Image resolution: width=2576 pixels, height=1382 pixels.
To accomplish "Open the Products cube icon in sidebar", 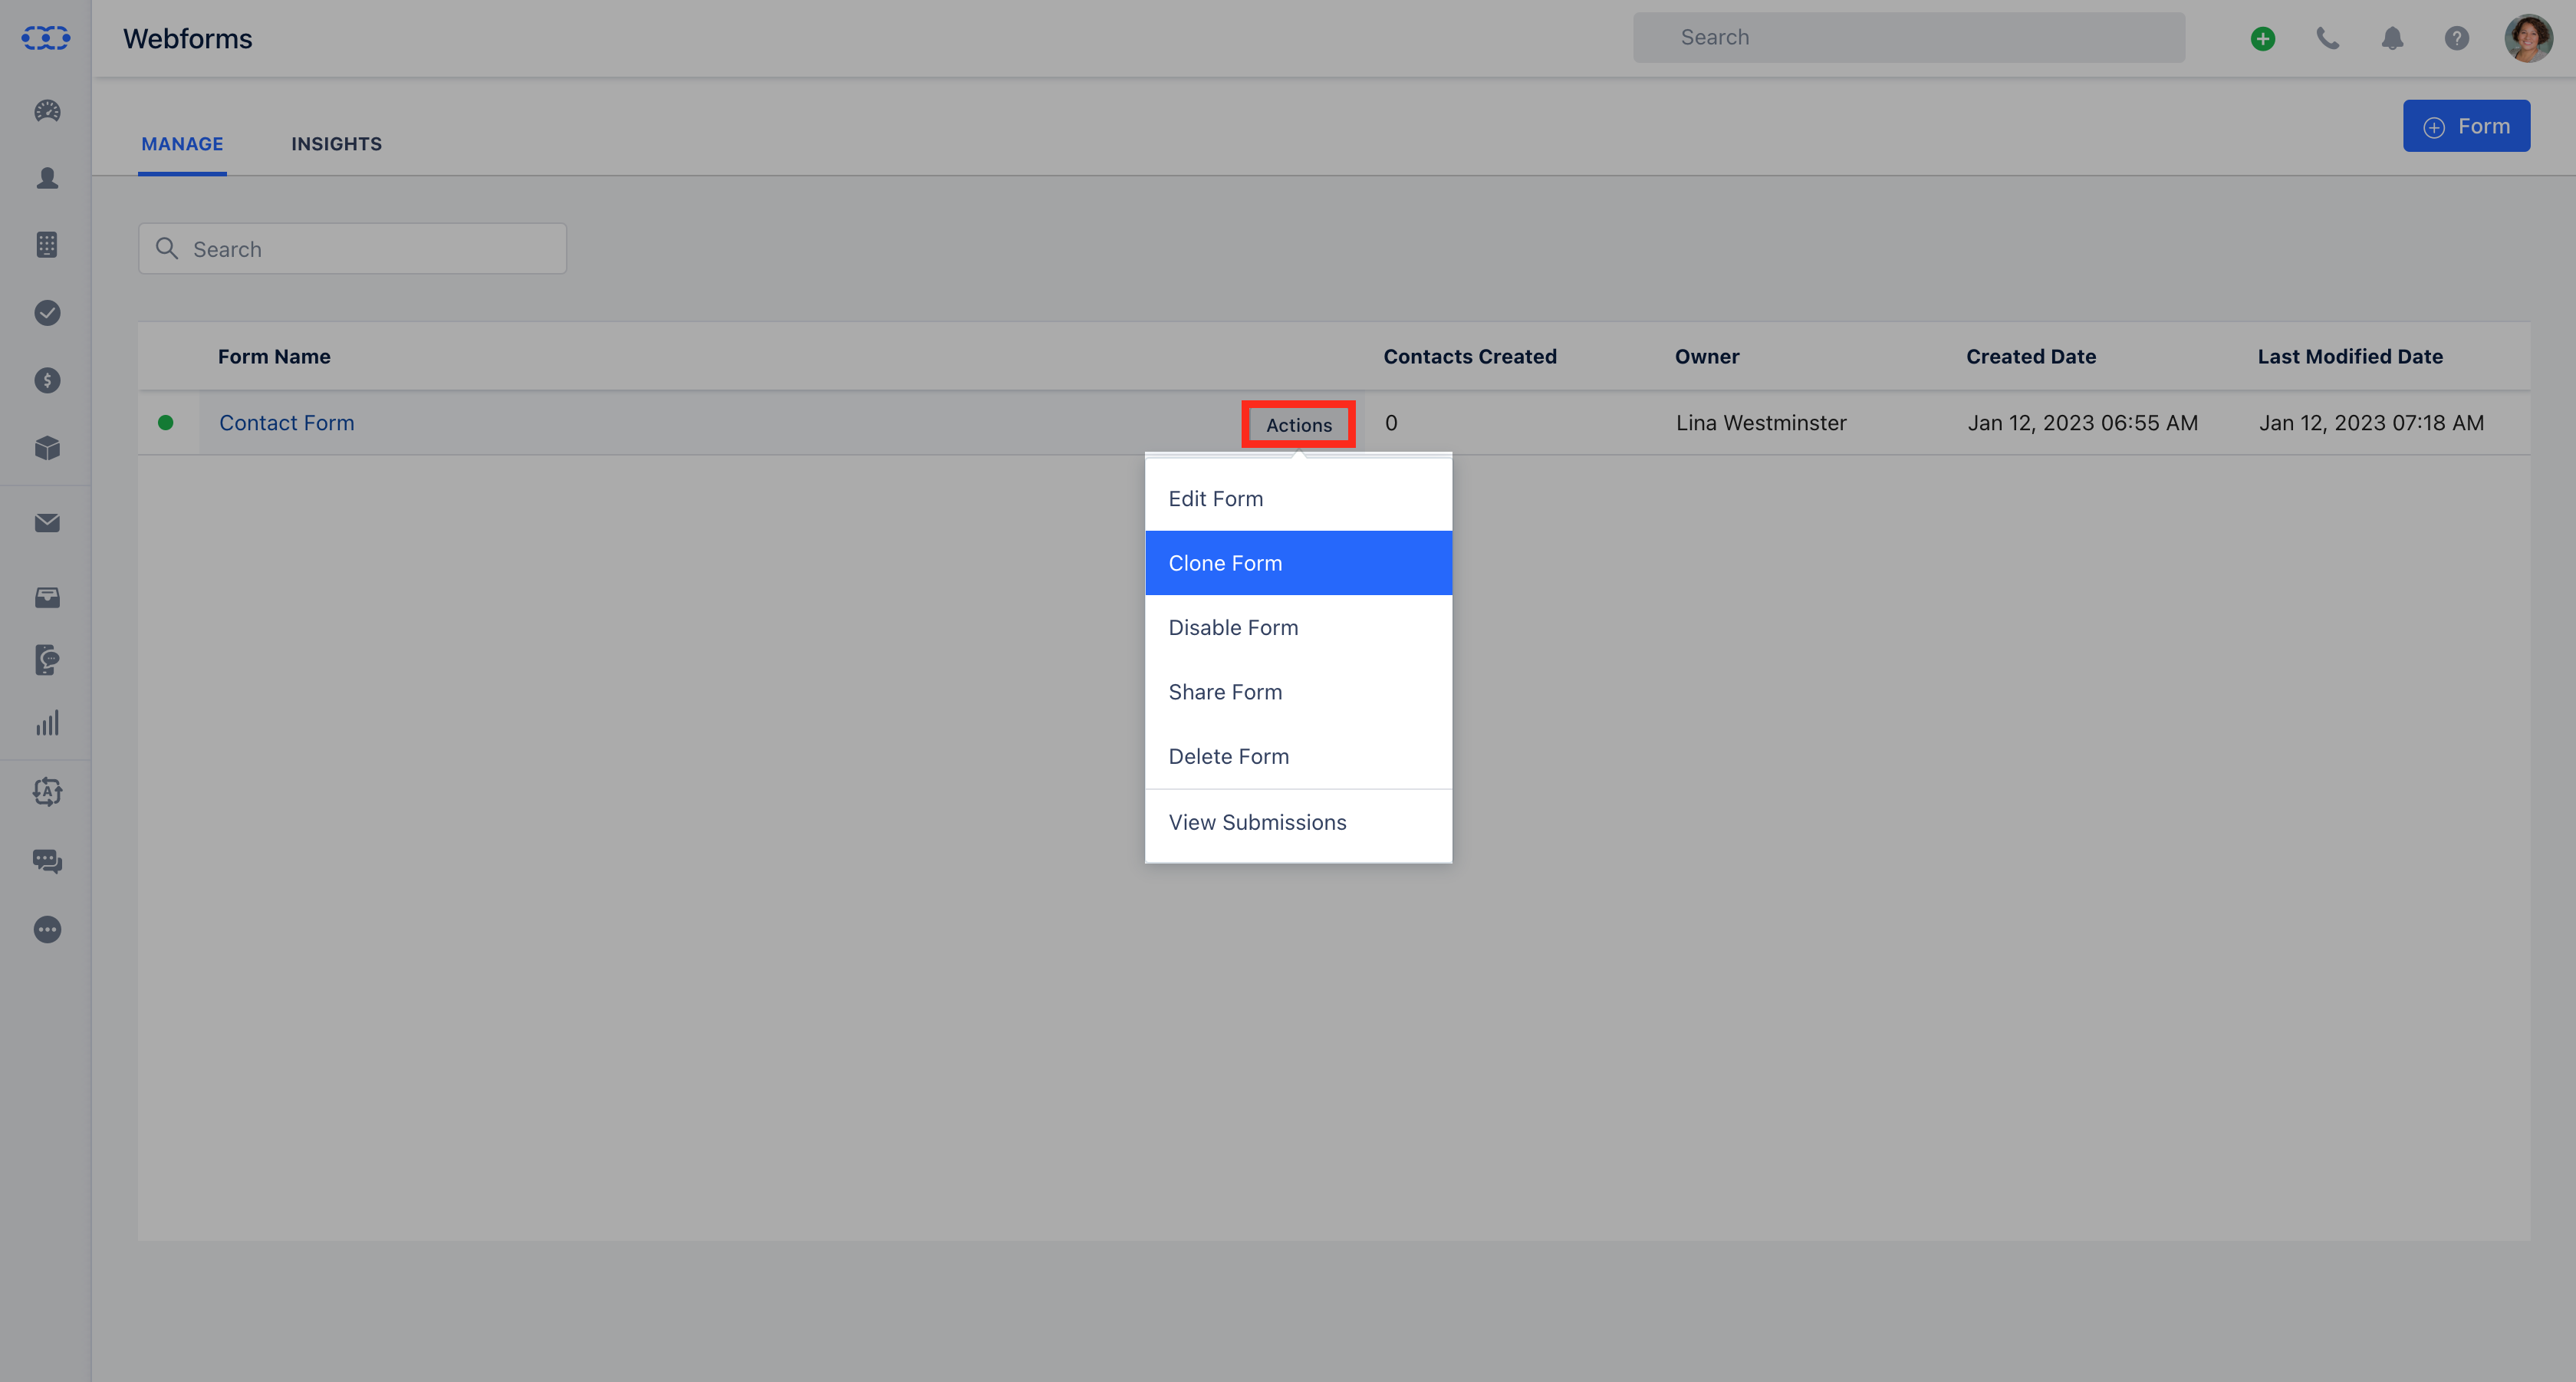I will 47,448.
